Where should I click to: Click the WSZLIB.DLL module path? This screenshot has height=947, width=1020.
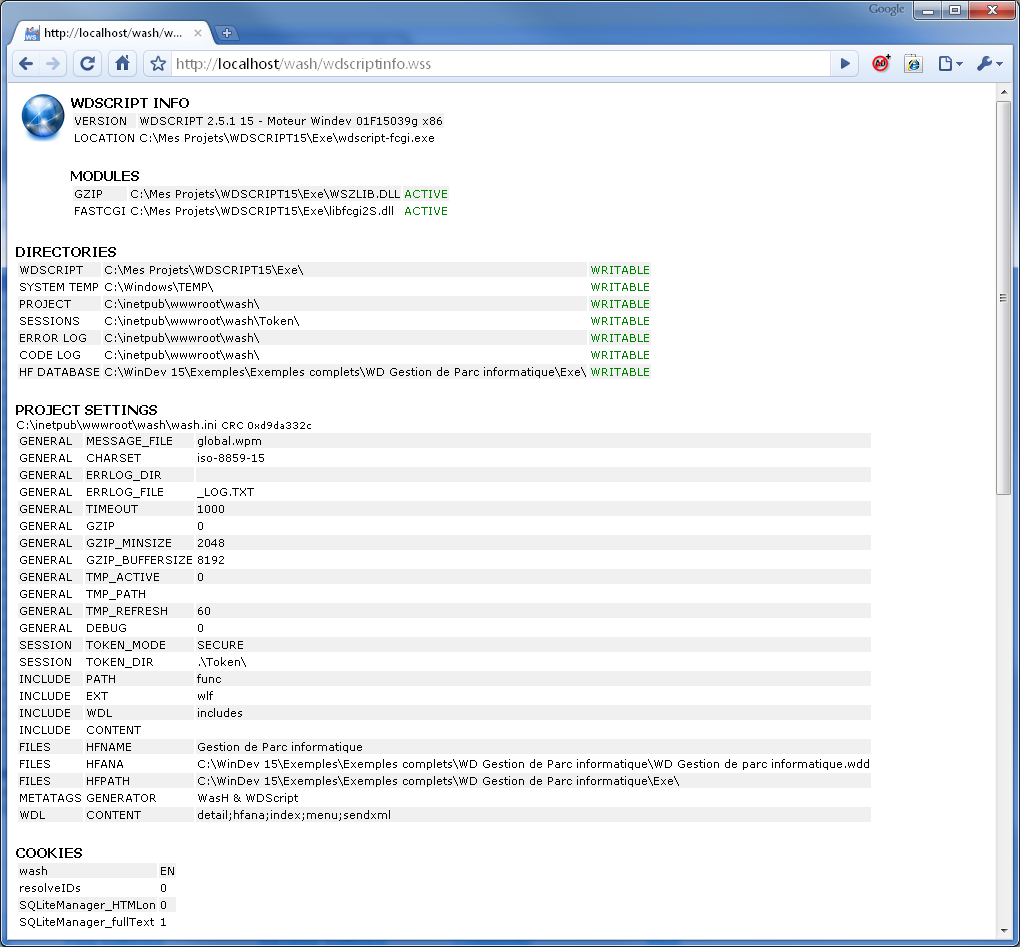point(265,194)
